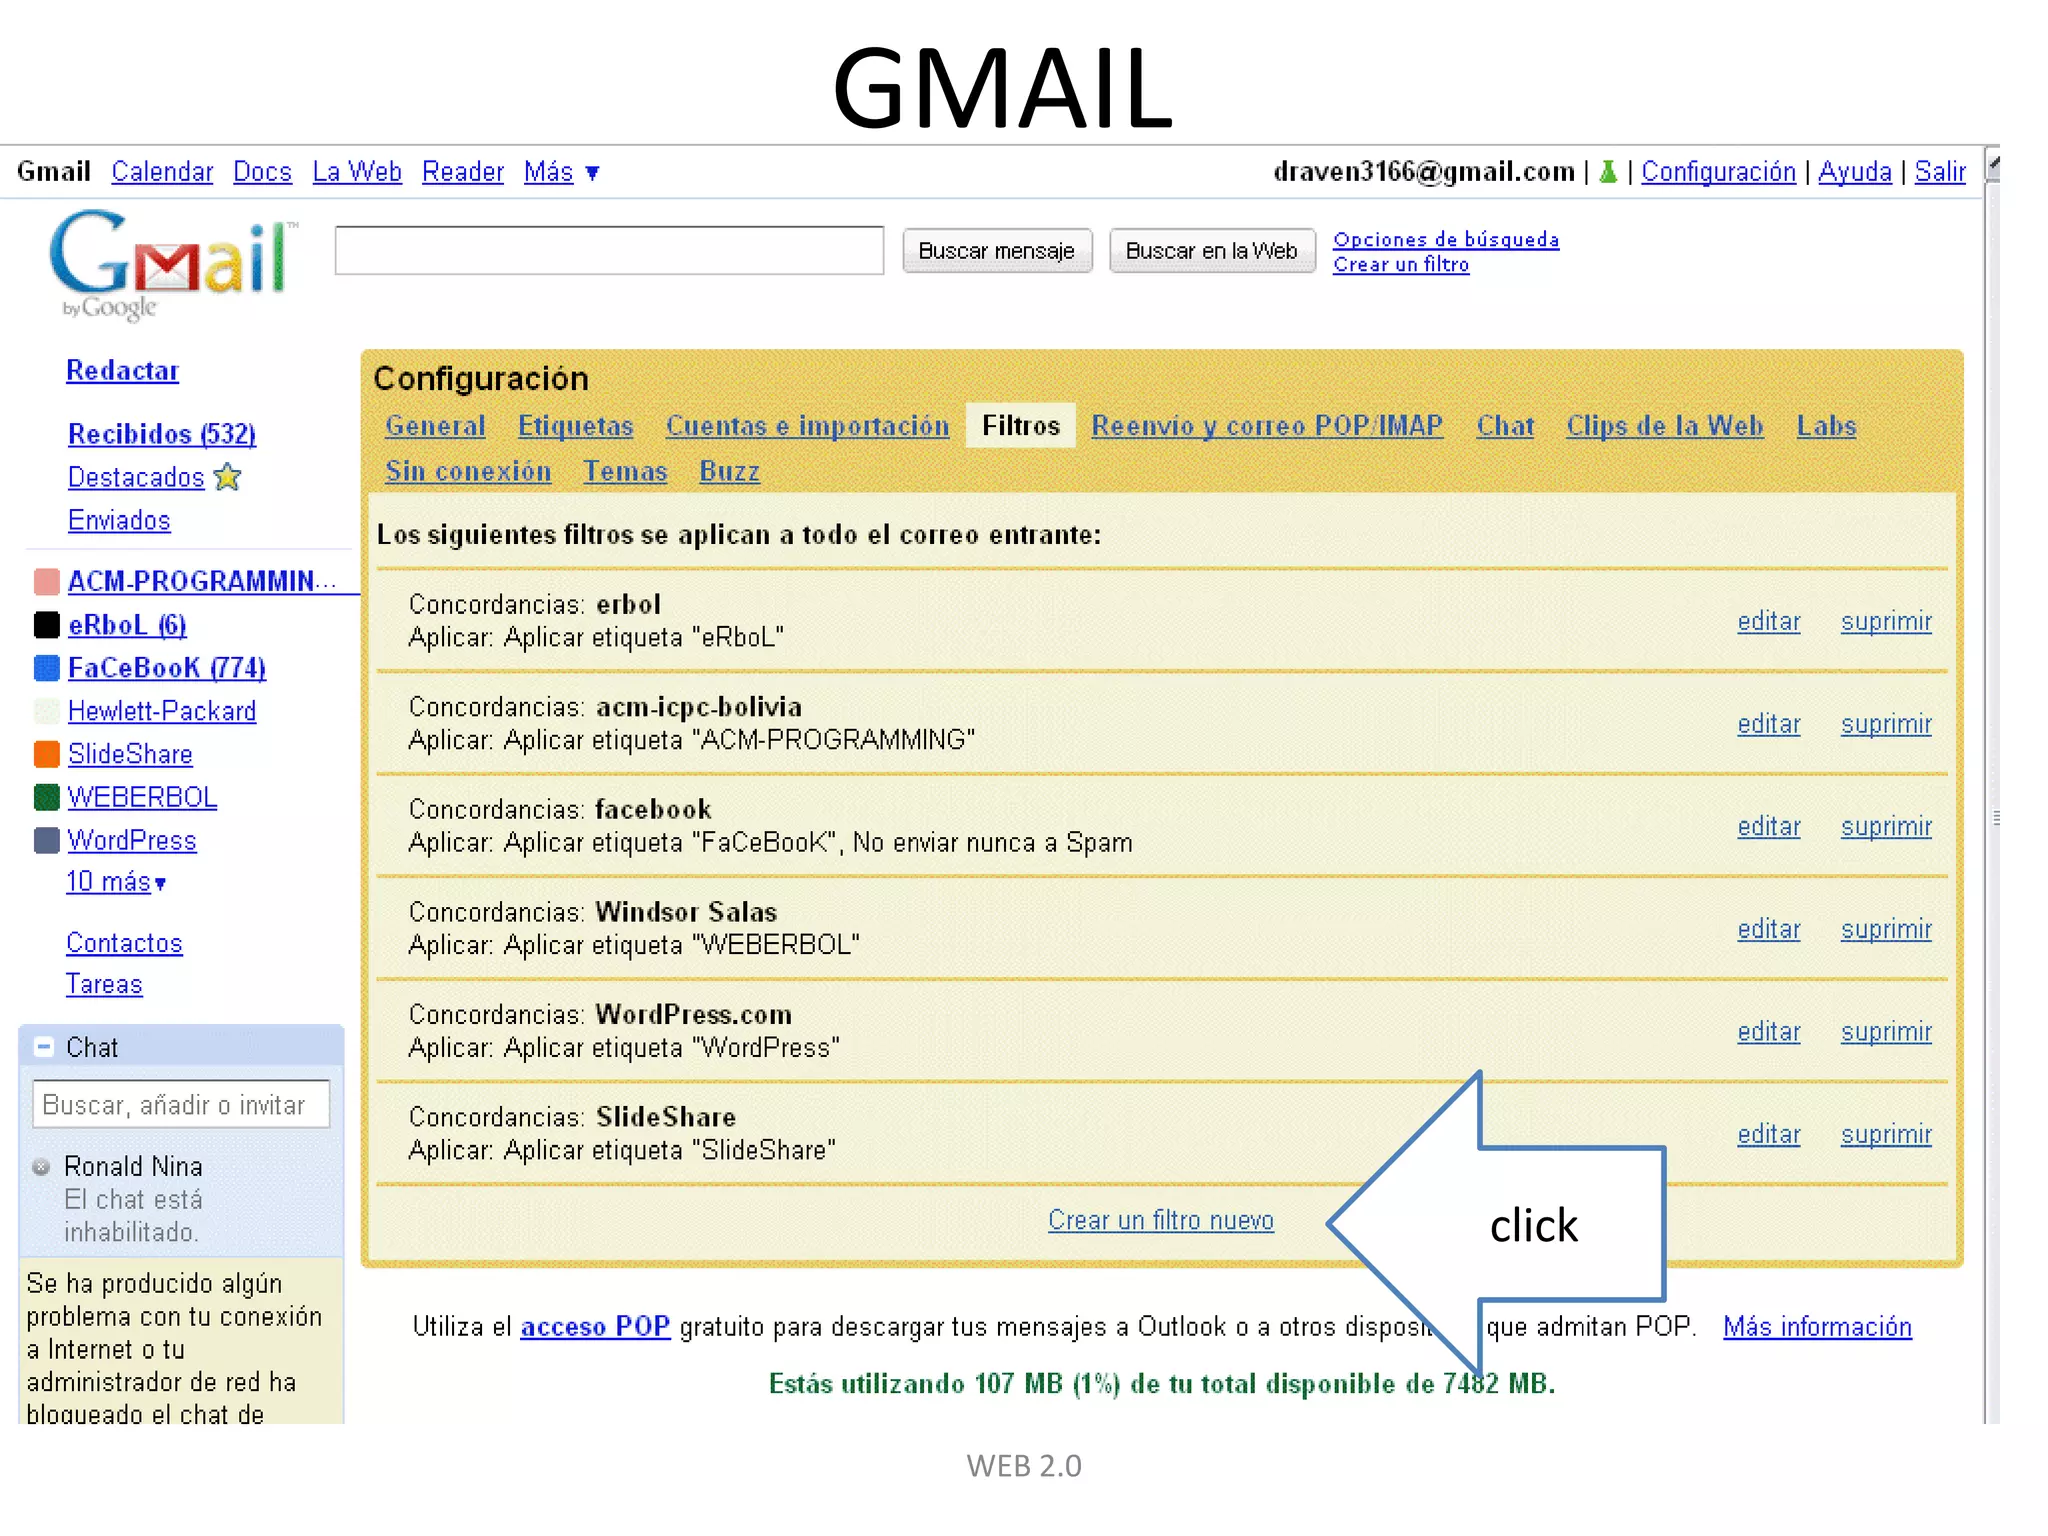2048x1536 pixels.
Task: Open Hewlett-Packard label color swatch
Action: [47, 711]
